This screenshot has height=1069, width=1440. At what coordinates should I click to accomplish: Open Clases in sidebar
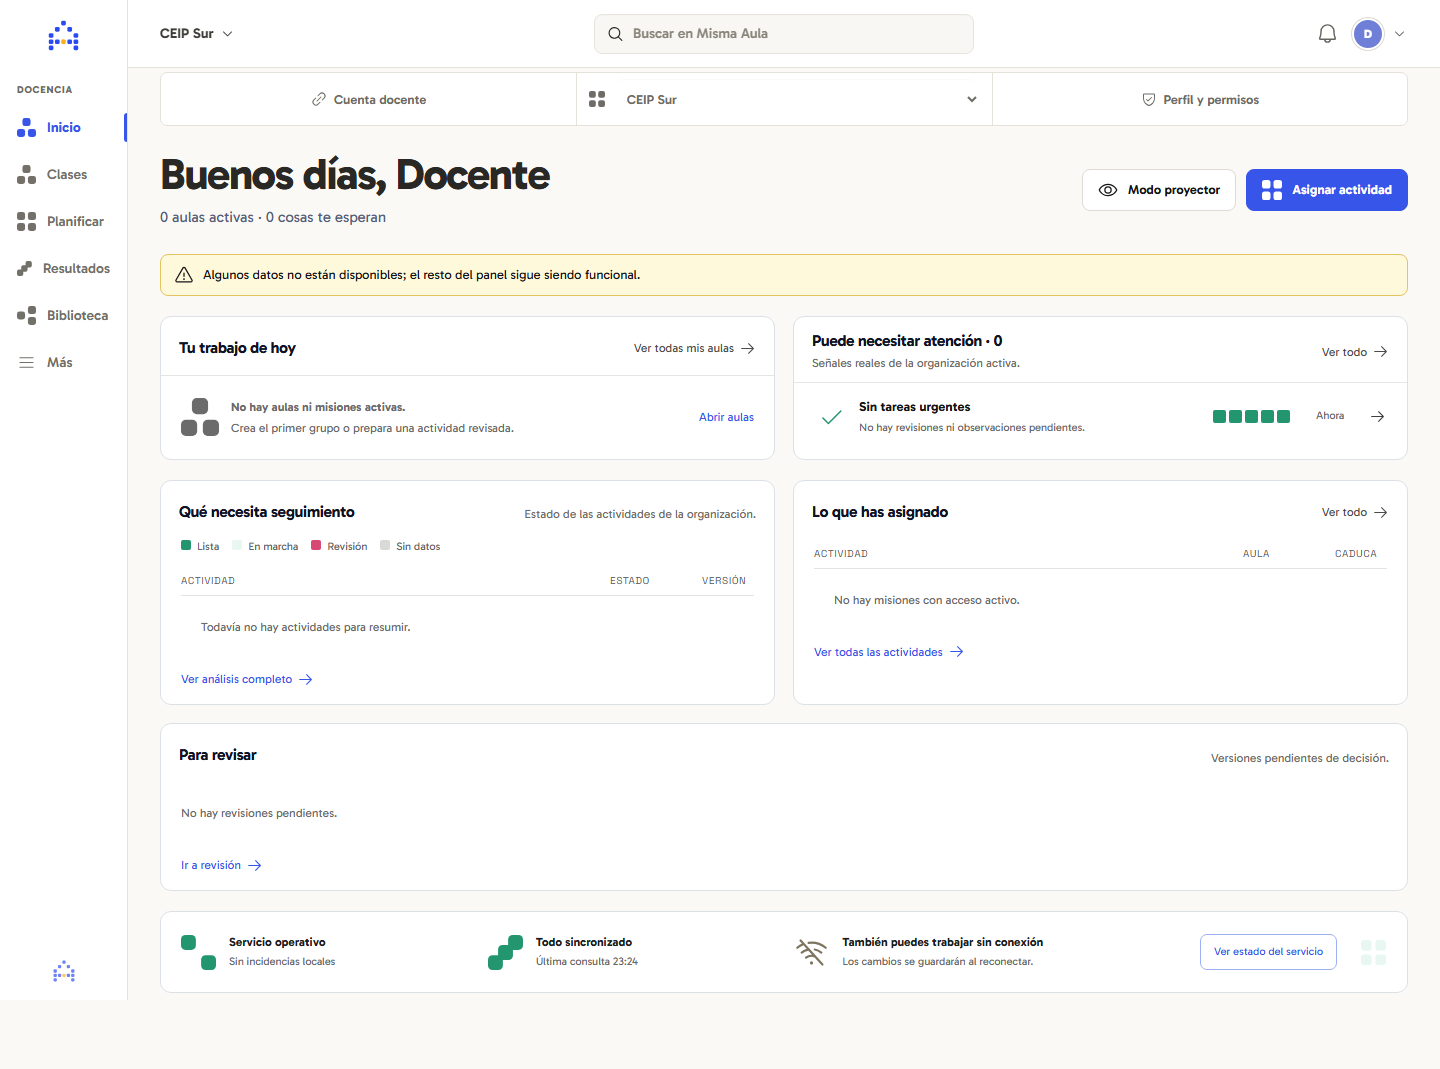(x=63, y=174)
